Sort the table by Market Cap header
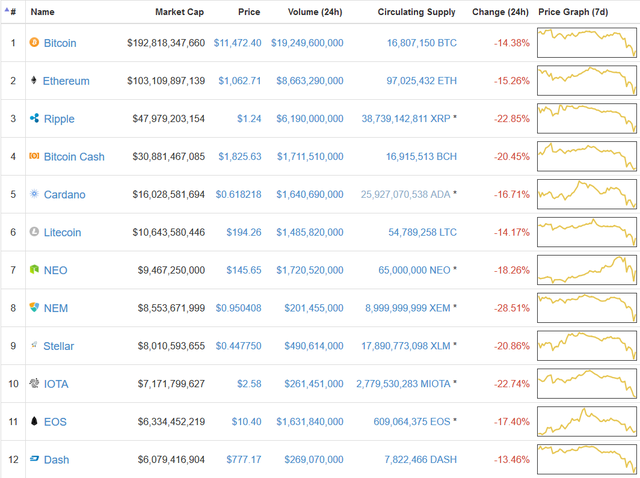Screen dimensions: 640x478 coord(180,13)
